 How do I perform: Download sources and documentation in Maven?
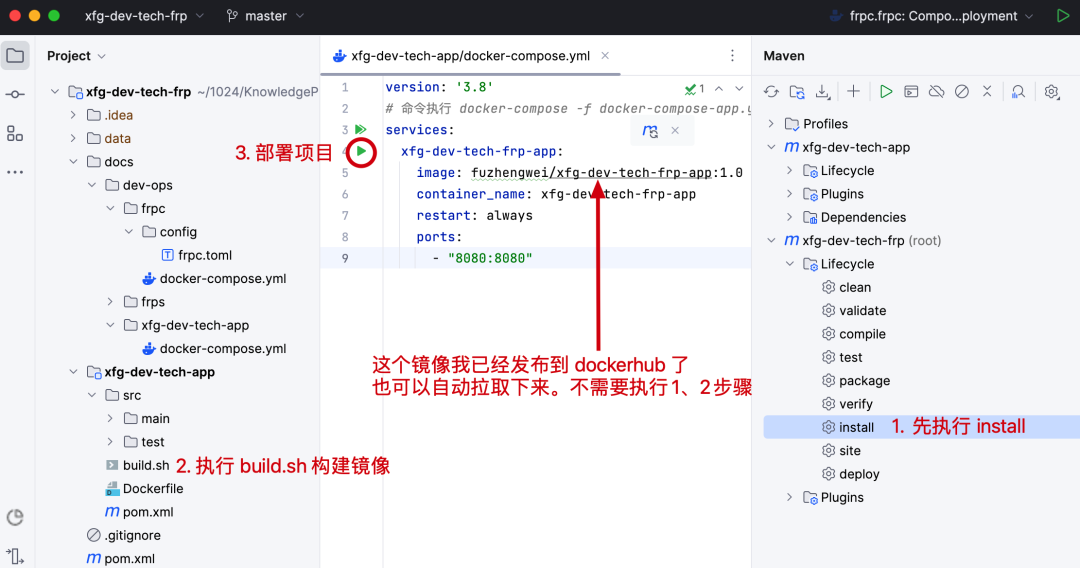click(x=822, y=92)
